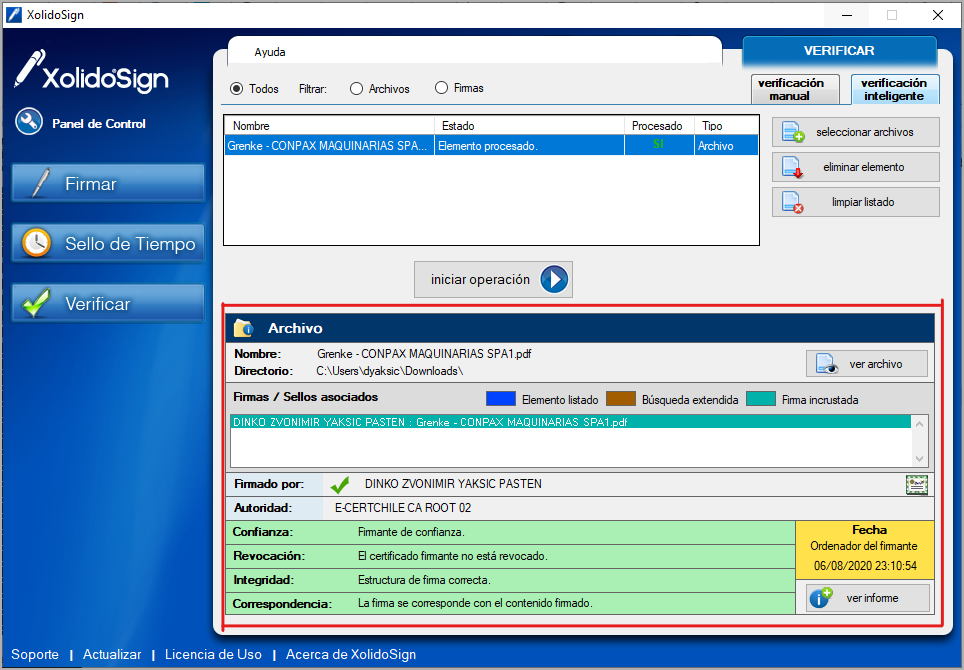Switch to verificación inteligente tab
This screenshot has width=964, height=670.
pos(895,89)
